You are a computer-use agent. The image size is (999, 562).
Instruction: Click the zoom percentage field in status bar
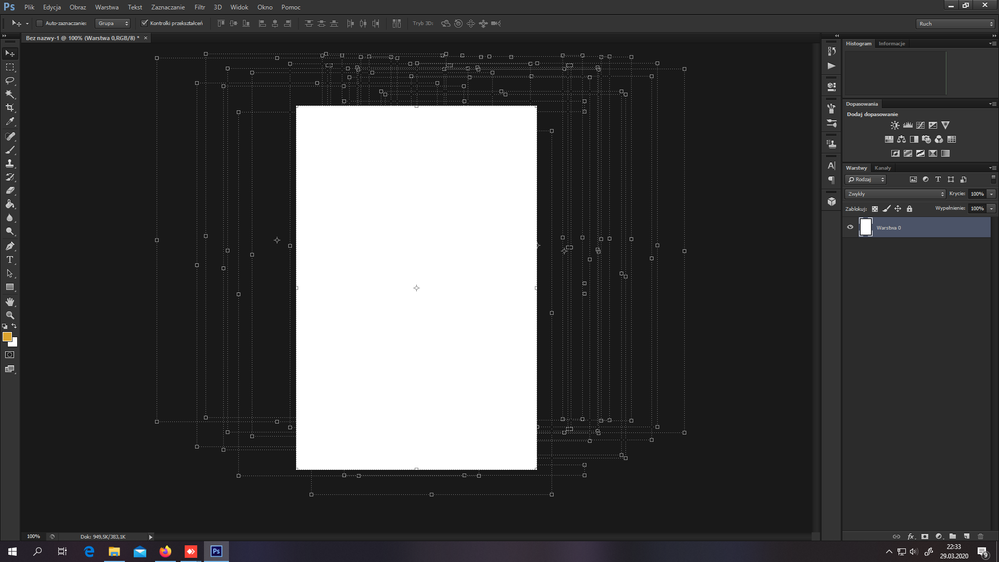click(33, 537)
